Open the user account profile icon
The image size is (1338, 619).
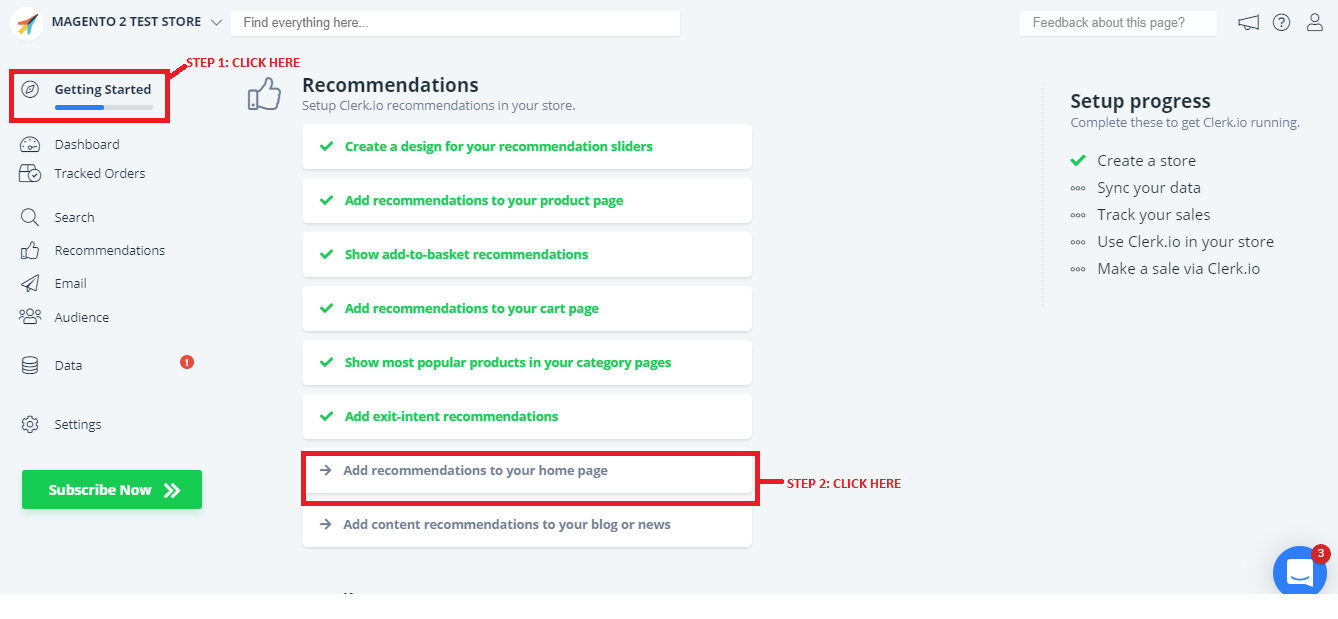click(x=1315, y=23)
